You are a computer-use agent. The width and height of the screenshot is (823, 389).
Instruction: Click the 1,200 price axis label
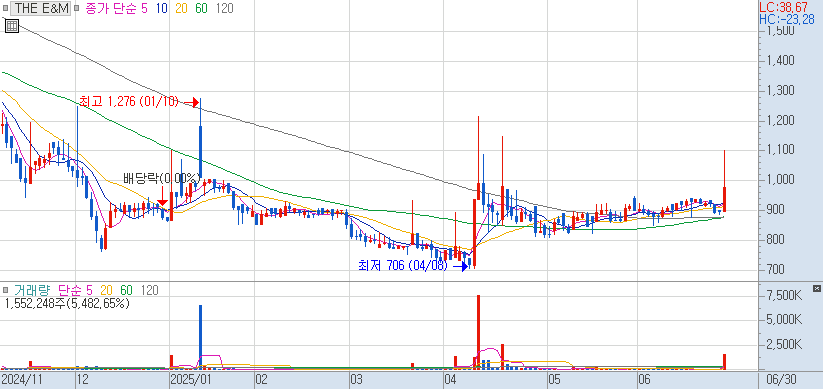[x=779, y=121]
